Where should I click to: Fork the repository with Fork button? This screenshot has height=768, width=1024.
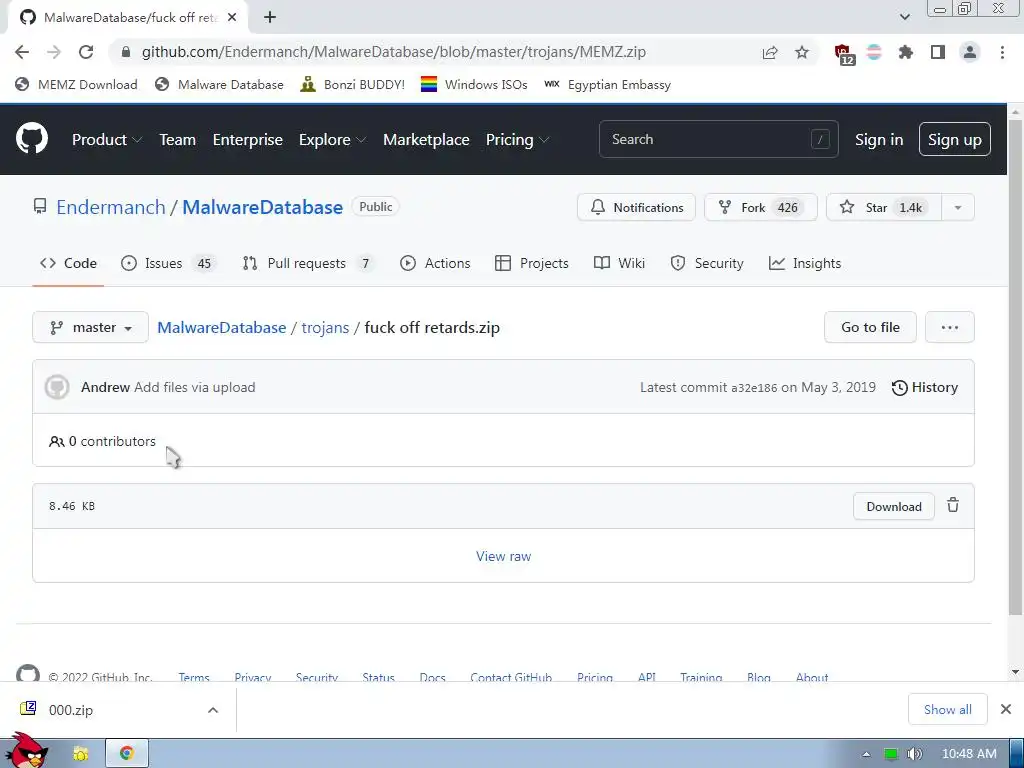tap(761, 208)
